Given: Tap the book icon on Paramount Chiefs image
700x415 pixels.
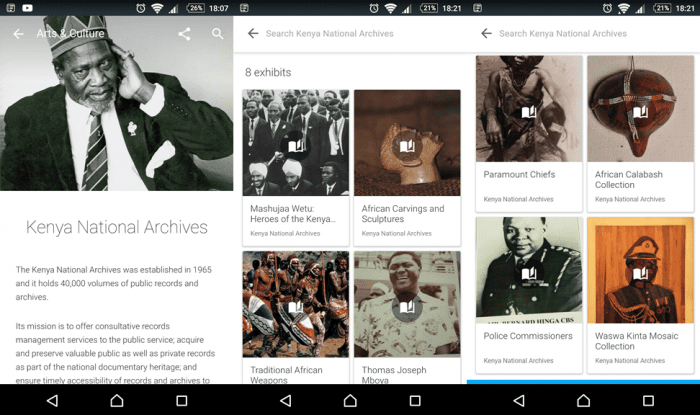Looking at the screenshot, I should tap(529, 112).
